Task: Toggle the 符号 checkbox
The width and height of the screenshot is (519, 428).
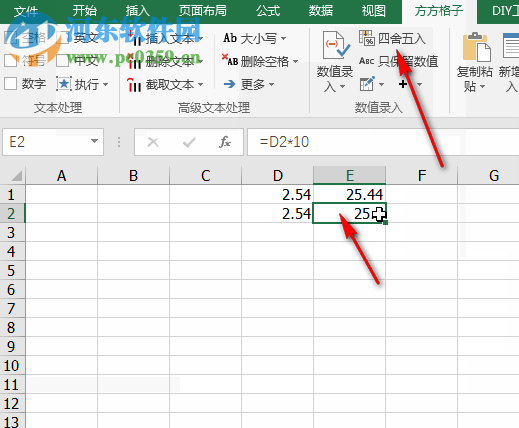Action: click(x=10, y=61)
